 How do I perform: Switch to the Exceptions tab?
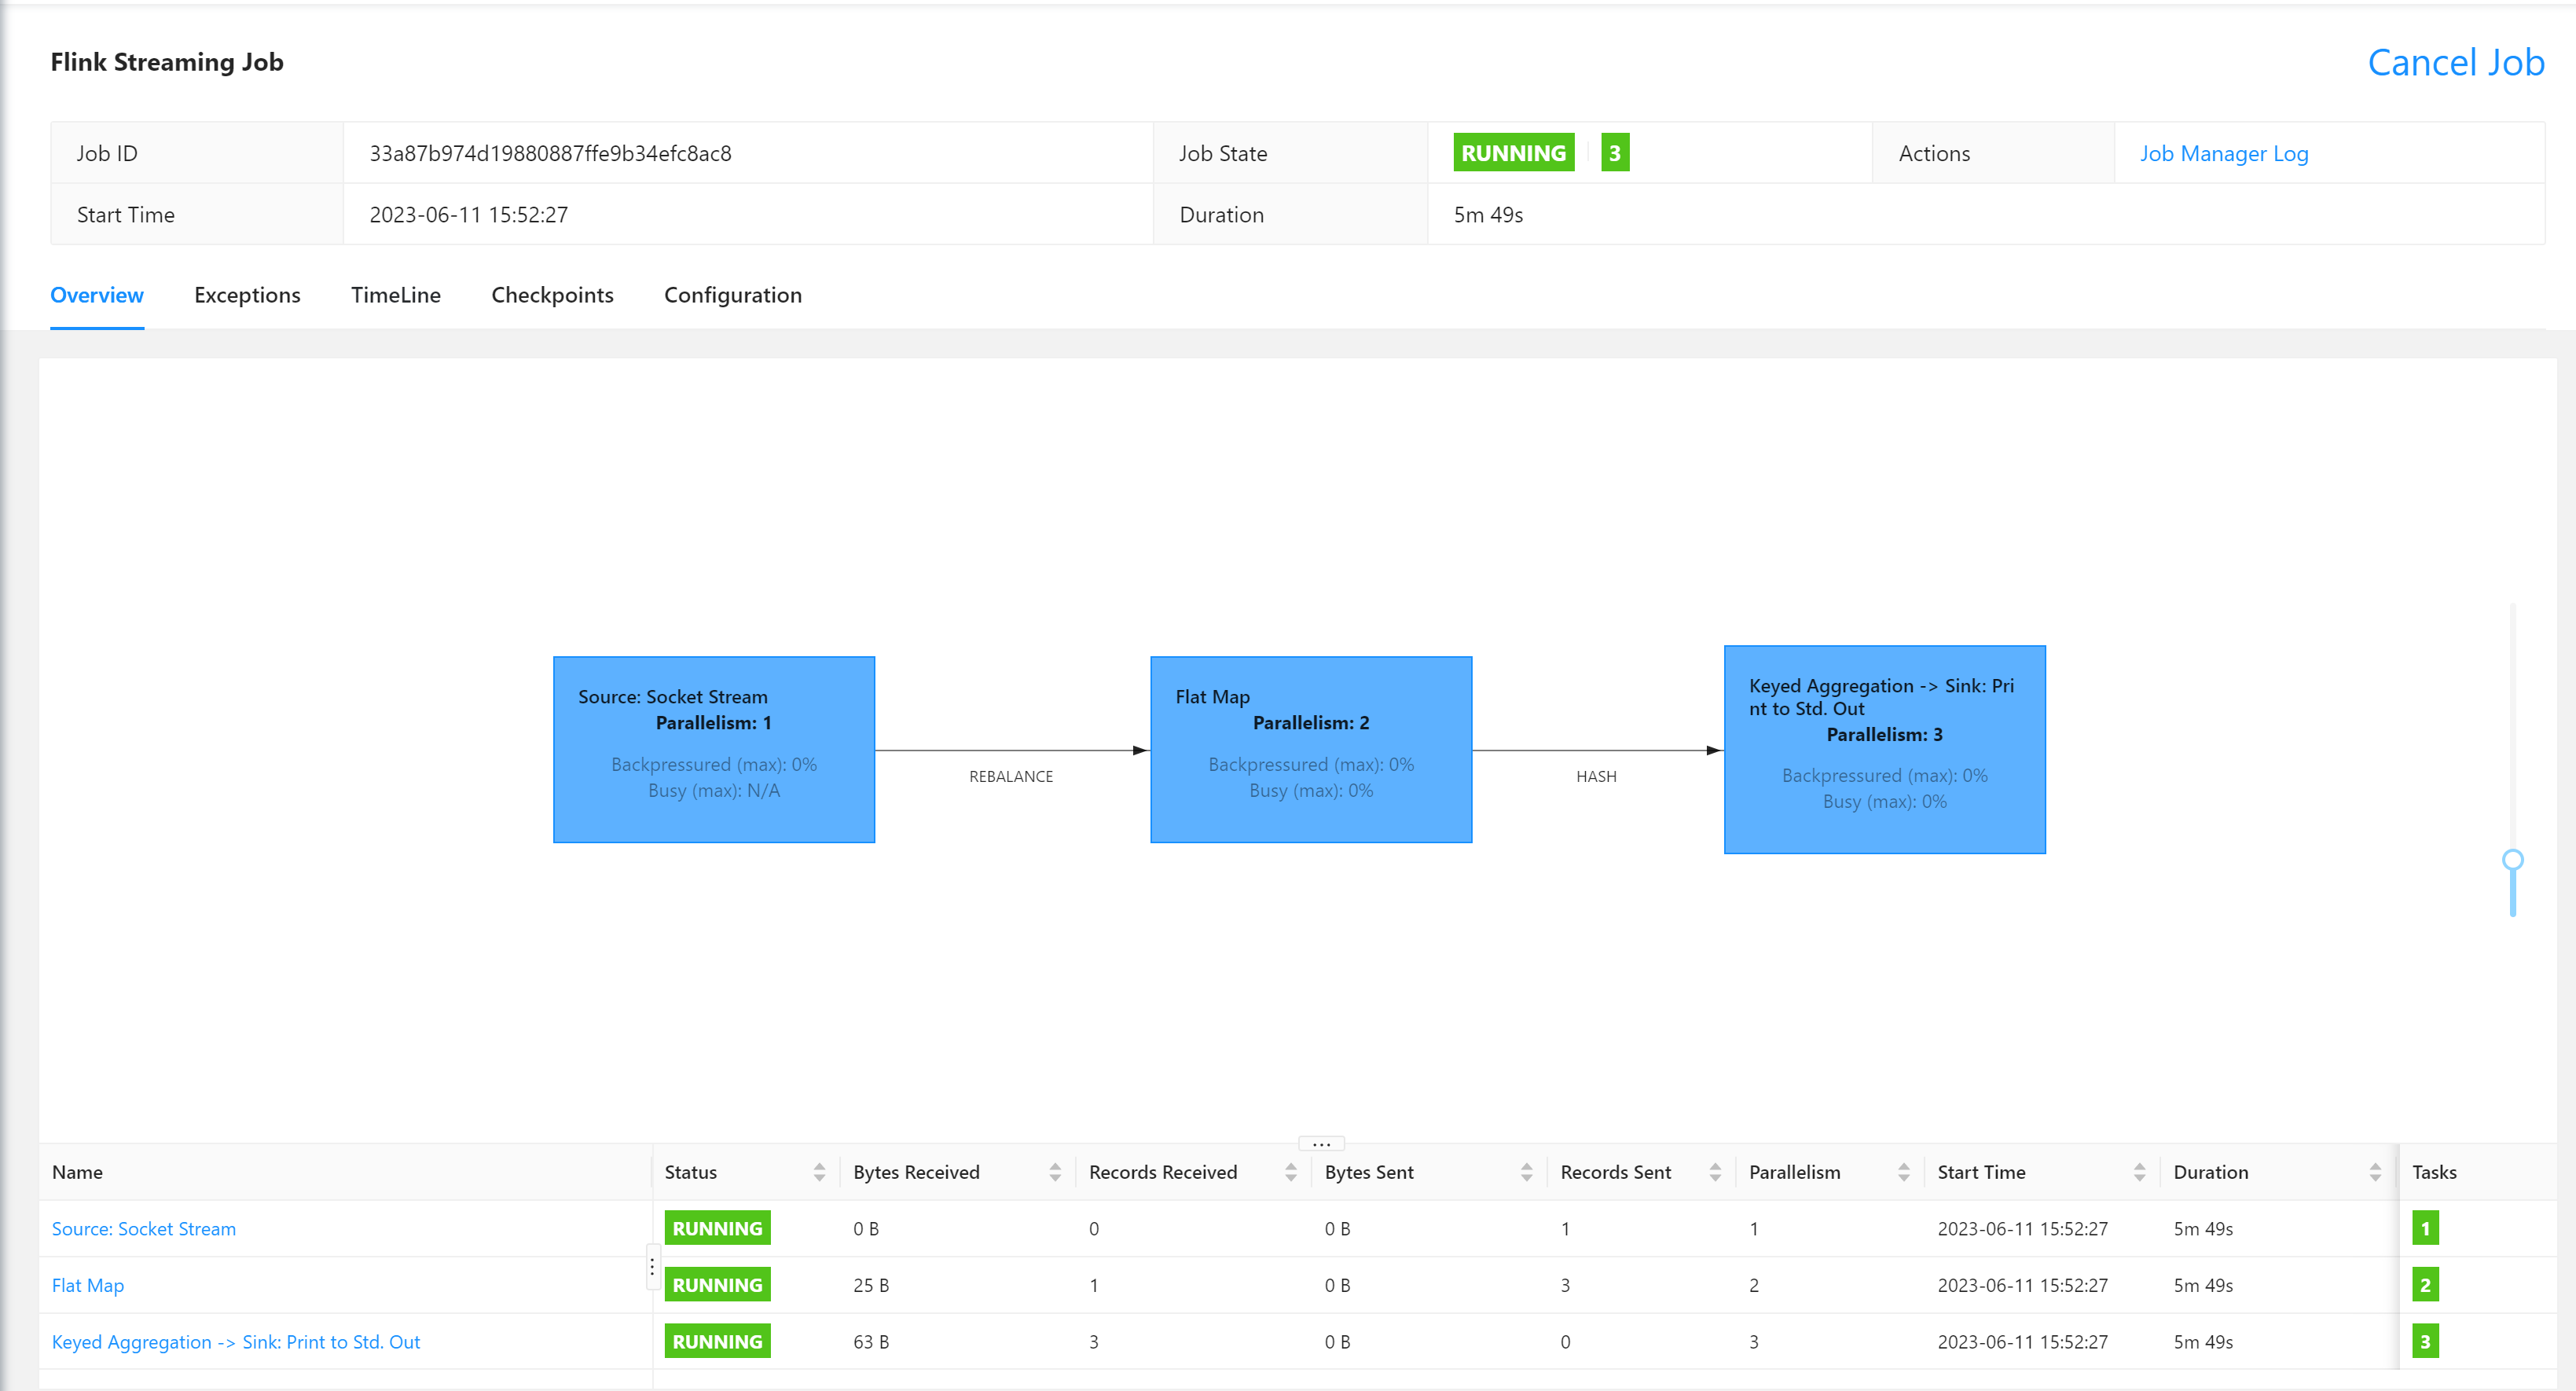click(247, 295)
